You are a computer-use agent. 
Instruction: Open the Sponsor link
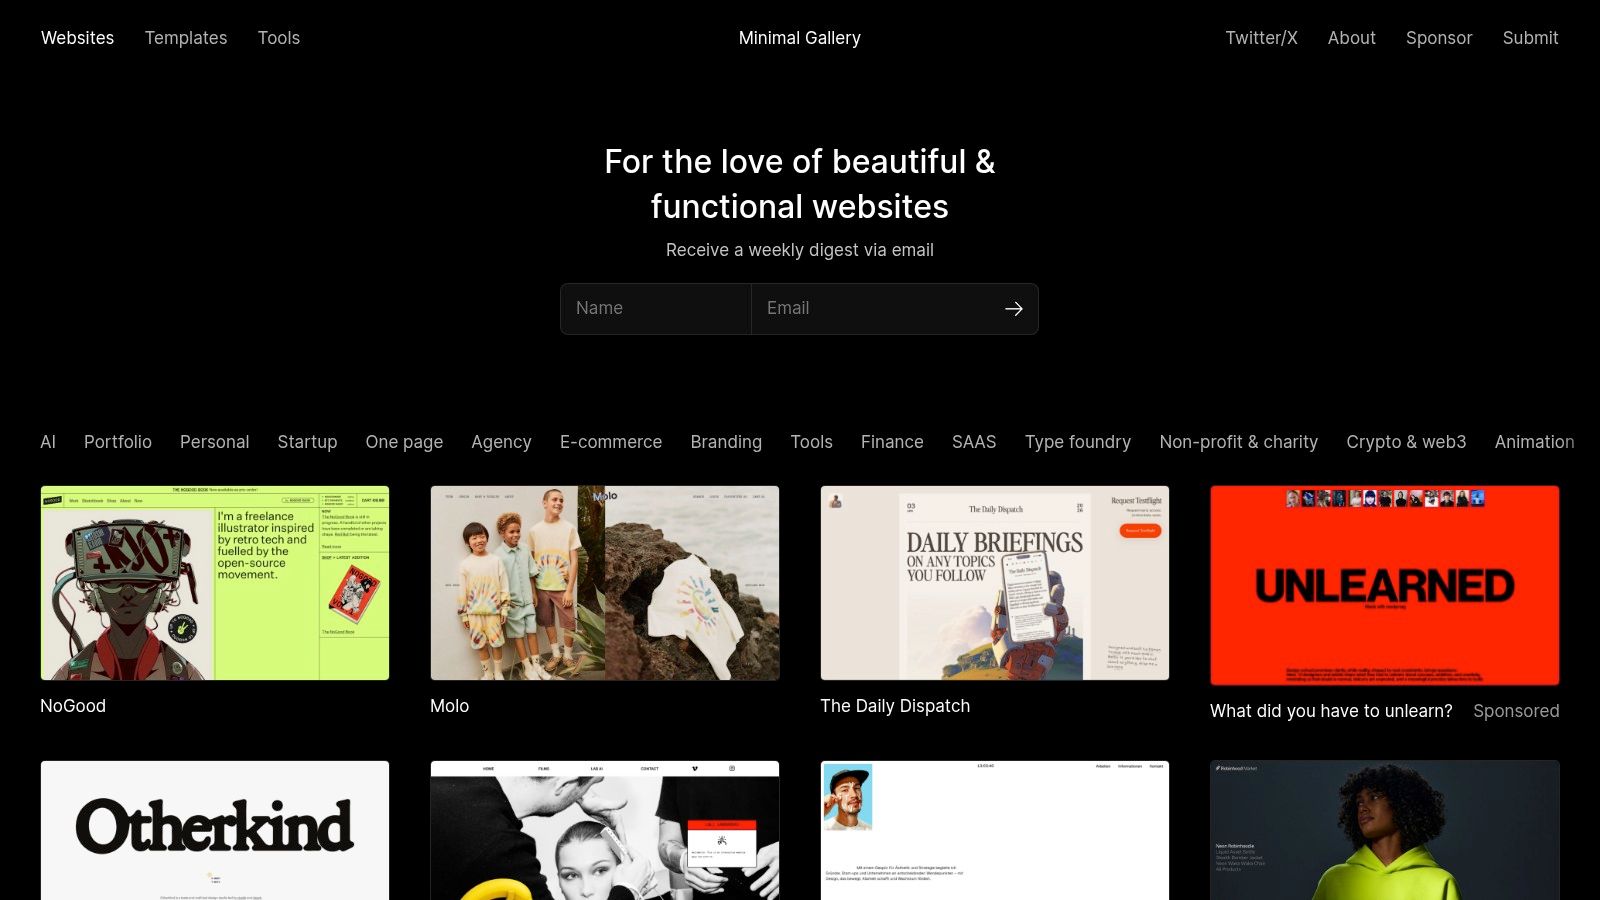[1439, 38]
